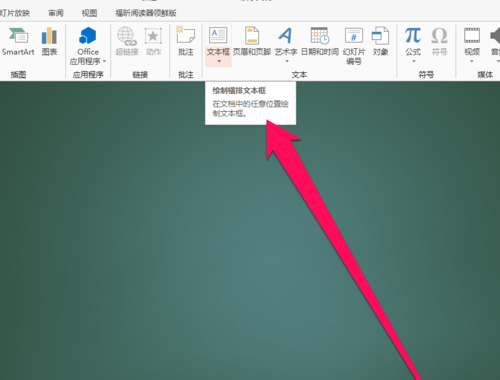
Task: Open Office applications (应用程序) icon
Action: [x=88, y=36]
